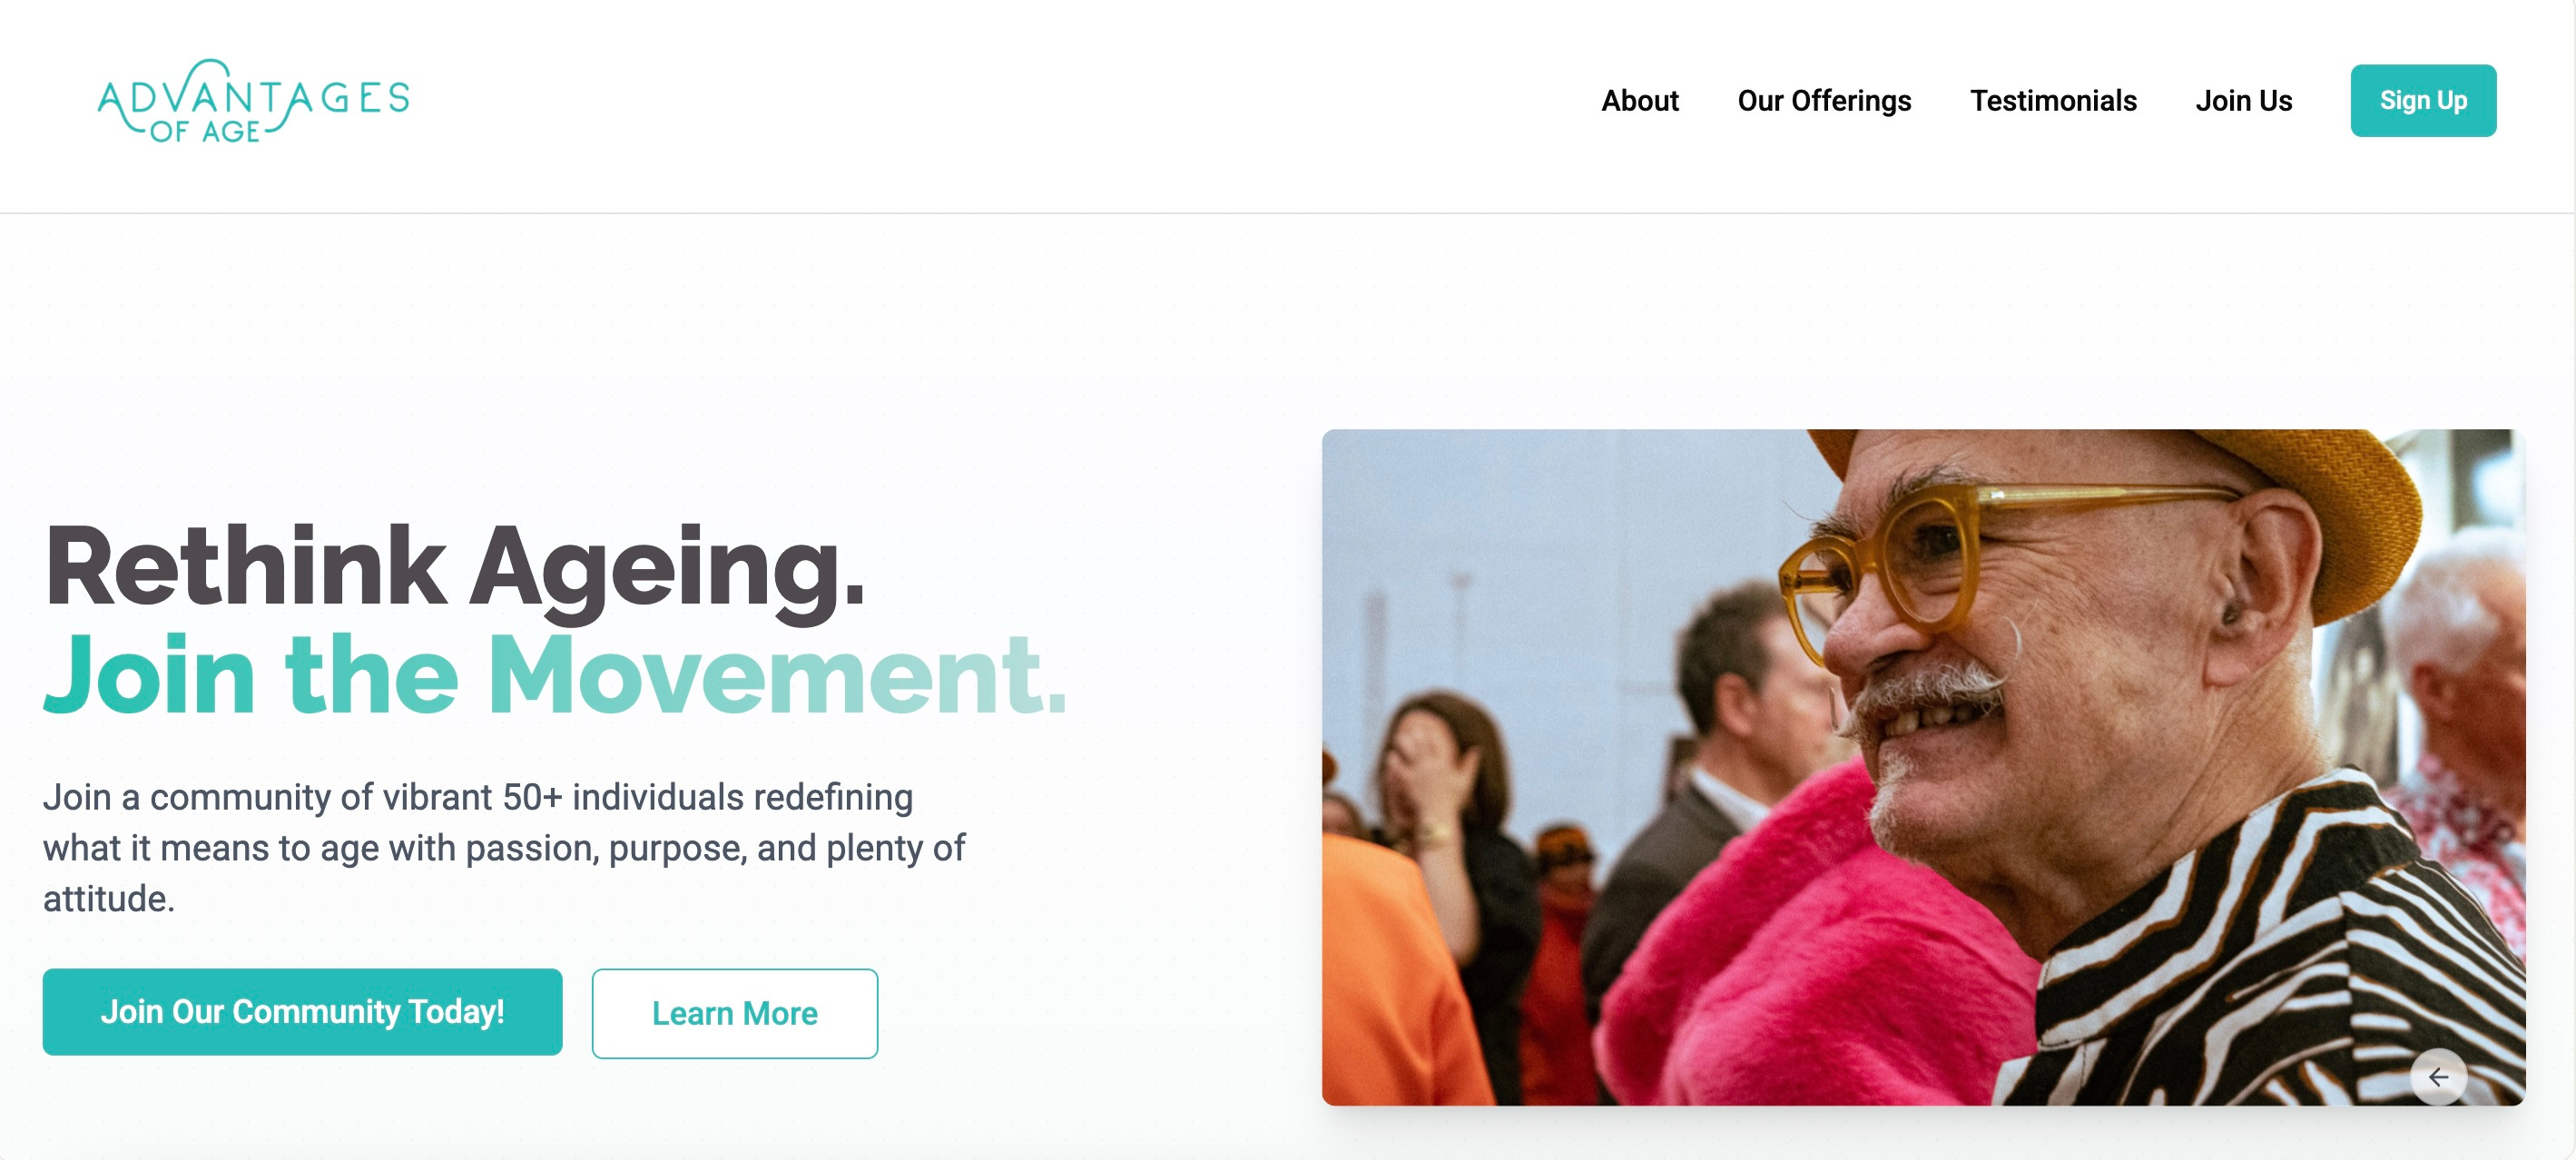Click the community description paragraph text
This screenshot has height=1160, width=2576.
[x=503, y=847]
